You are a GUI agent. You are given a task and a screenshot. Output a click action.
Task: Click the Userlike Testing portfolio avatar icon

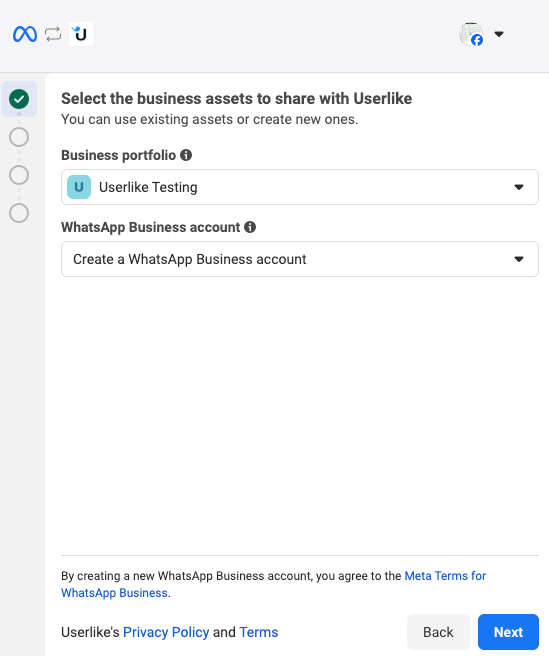pos(79,187)
